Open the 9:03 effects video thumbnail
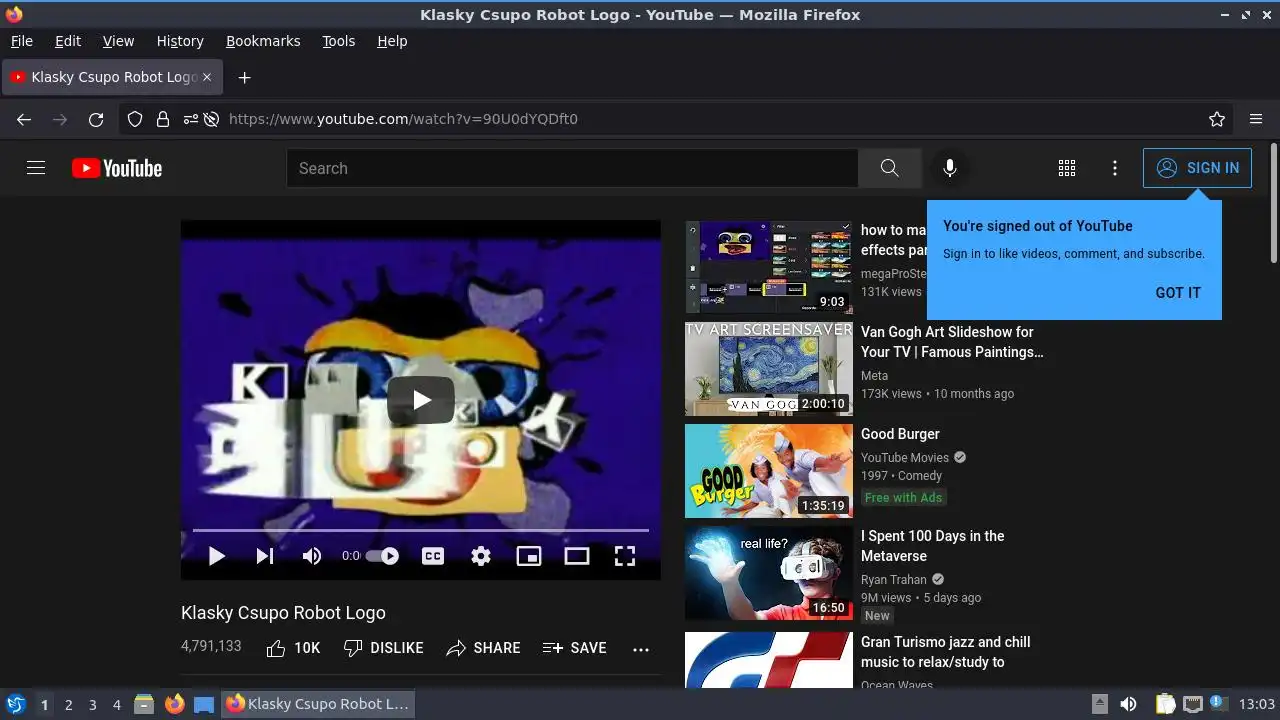Viewport: 1280px width, 720px height. pyautogui.click(x=769, y=267)
